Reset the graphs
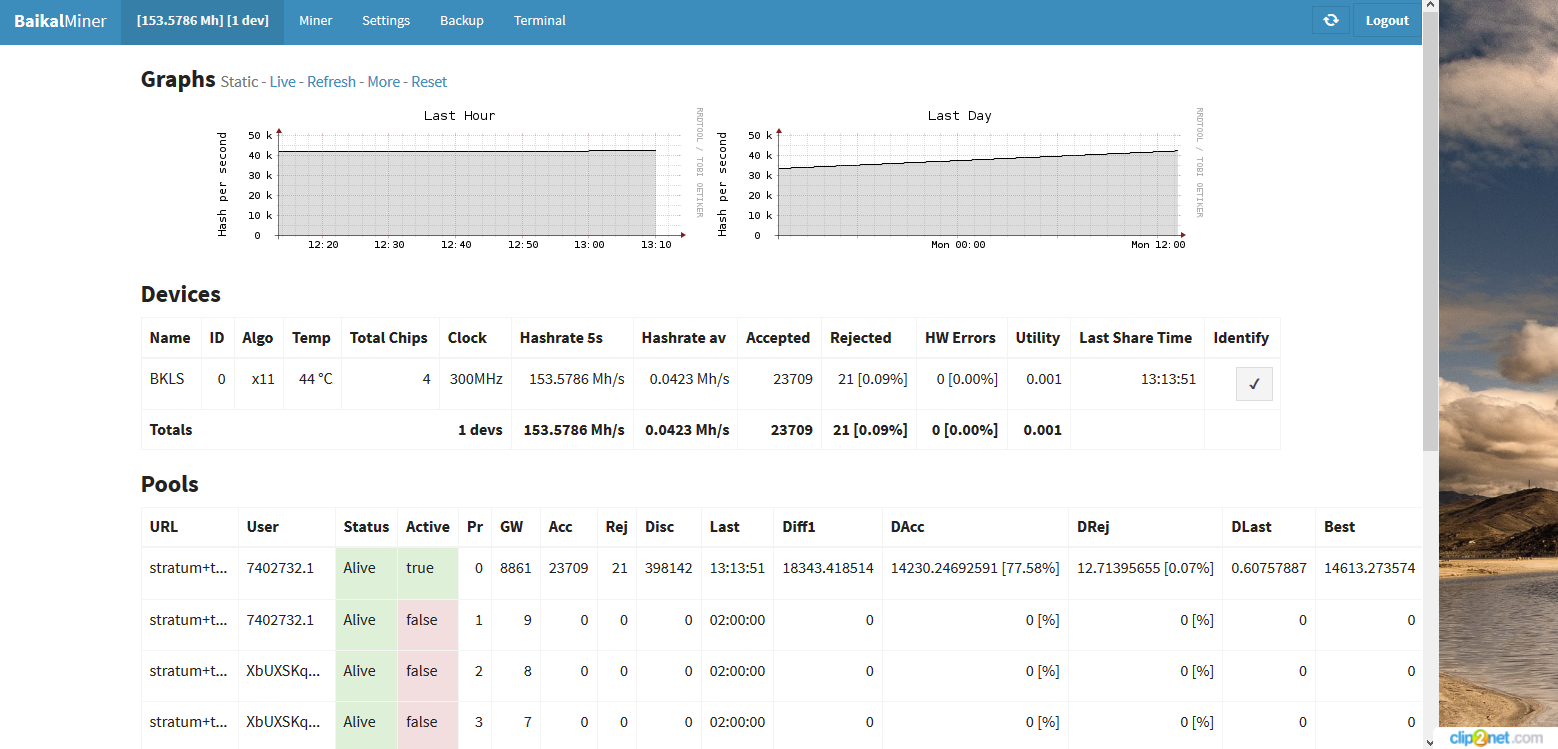1558x749 pixels. tap(429, 82)
